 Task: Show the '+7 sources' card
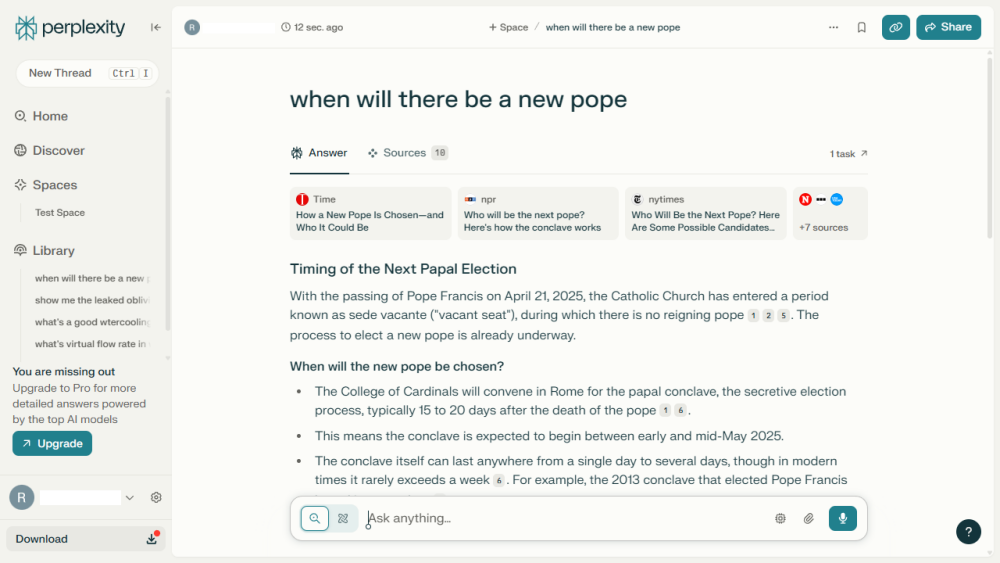click(829, 213)
